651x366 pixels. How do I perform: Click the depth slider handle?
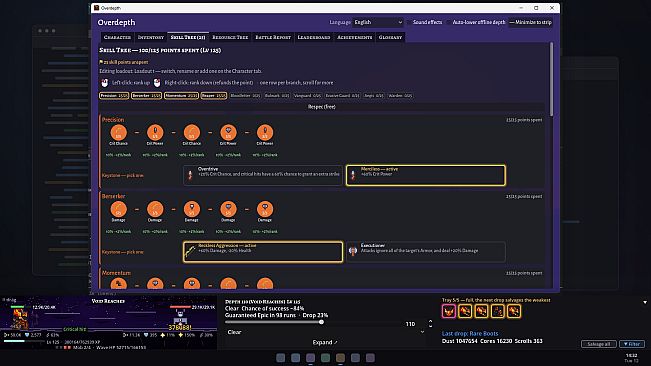(x=321, y=322)
